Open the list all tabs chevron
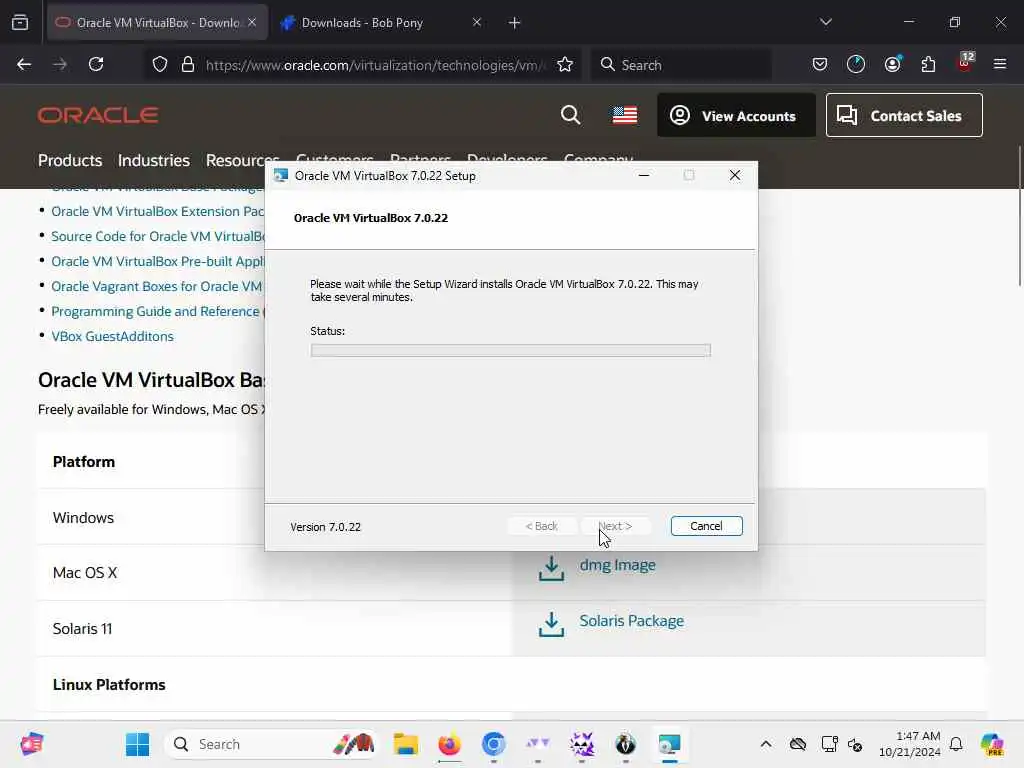1024x768 pixels. [825, 22]
